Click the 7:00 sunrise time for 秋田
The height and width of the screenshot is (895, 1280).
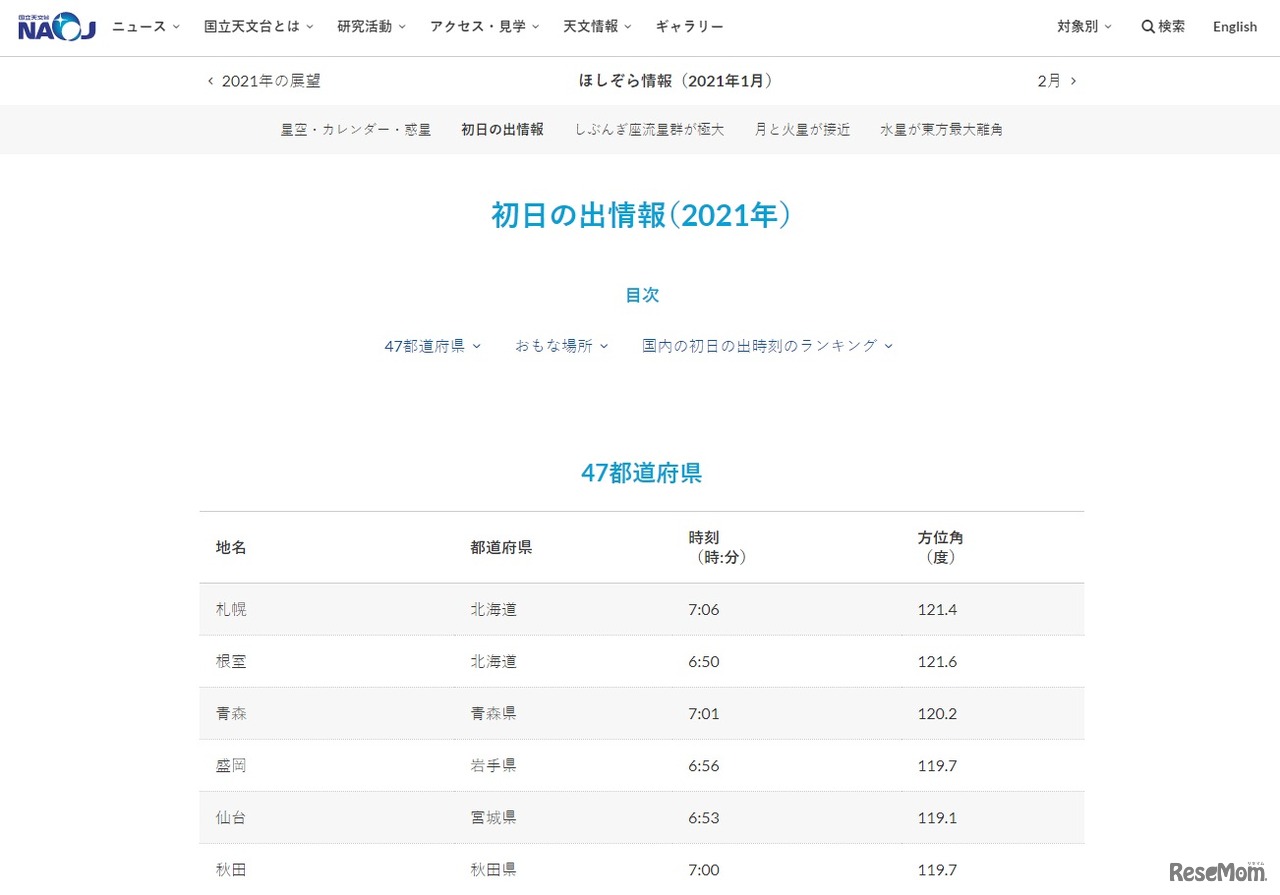(704, 870)
